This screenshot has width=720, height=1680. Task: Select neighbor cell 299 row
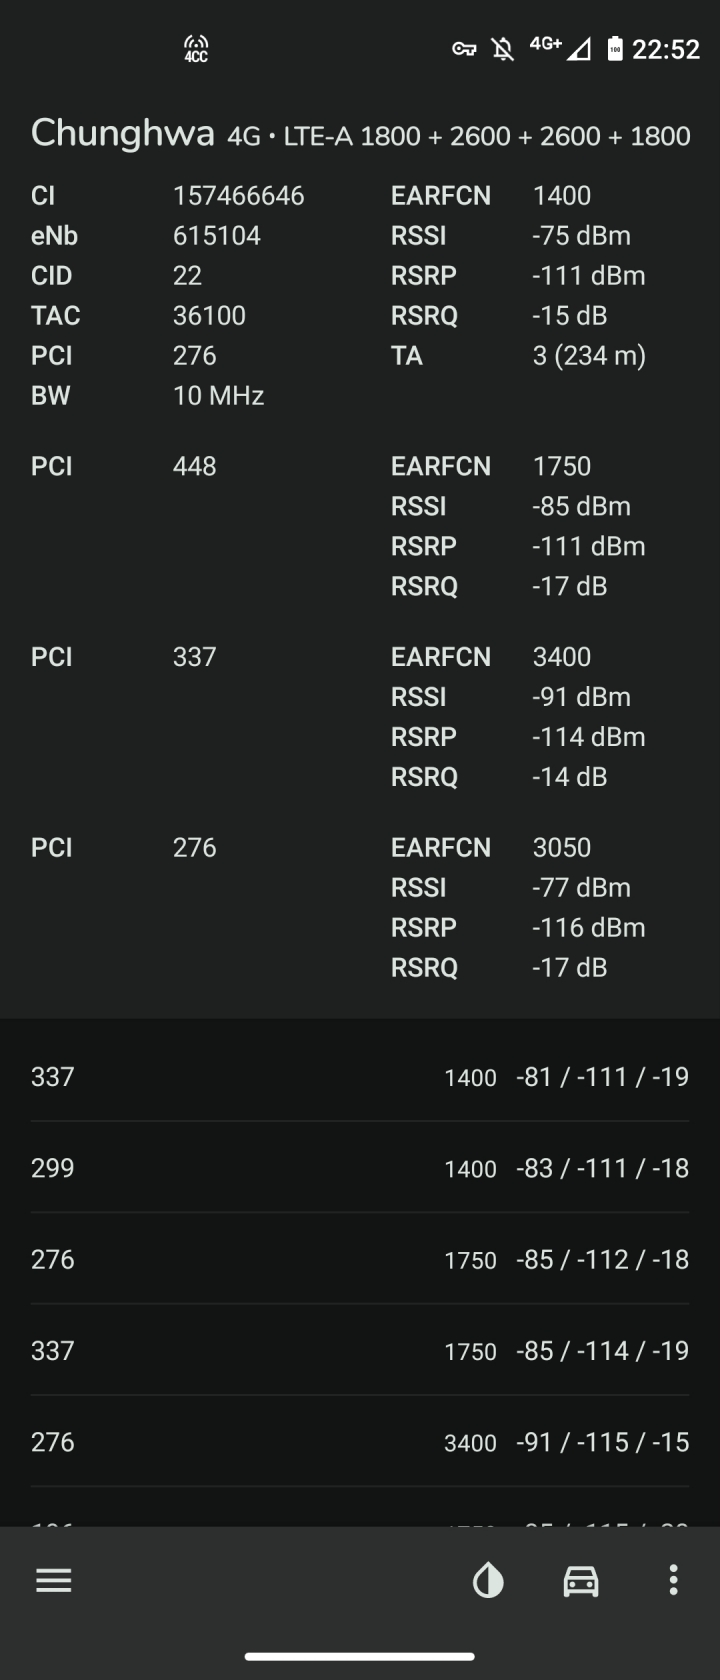360,1167
